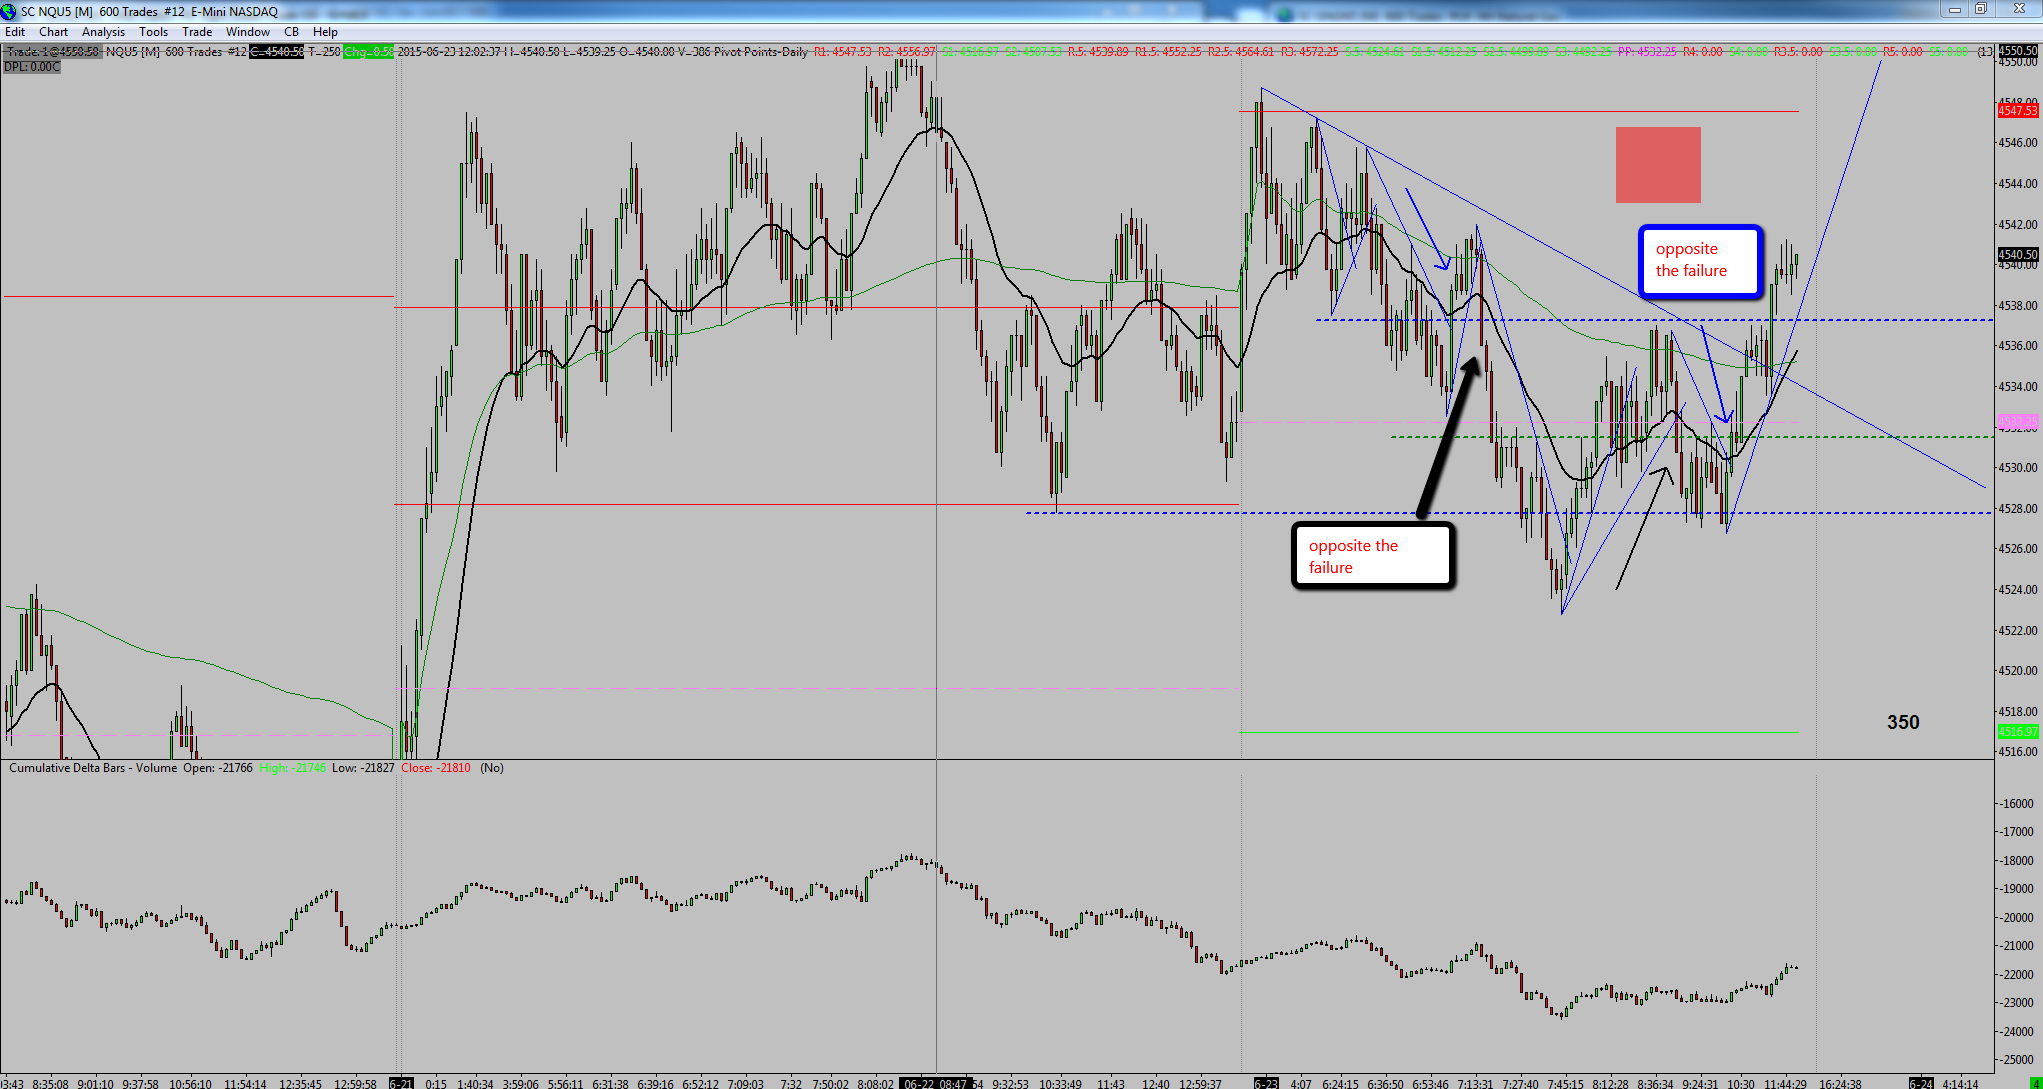Restore down the Sierra Chart window

tap(1981, 9)
